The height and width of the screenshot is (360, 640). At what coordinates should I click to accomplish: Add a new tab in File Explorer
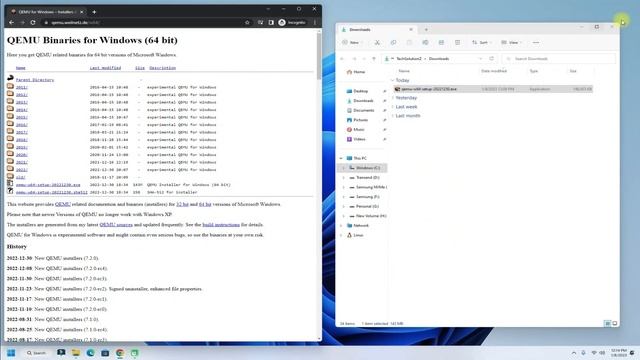pyautogui.click(x=426, y=29)
